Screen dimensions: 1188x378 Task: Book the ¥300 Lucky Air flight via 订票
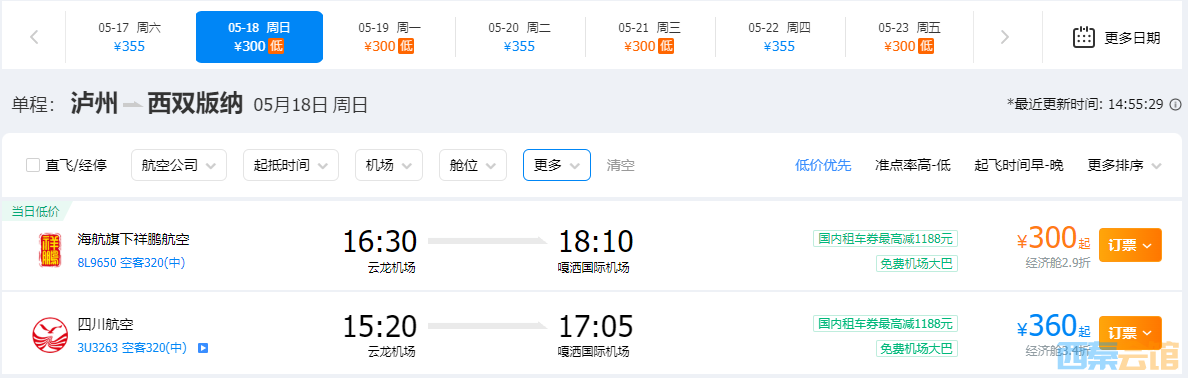coord(1130,245)
